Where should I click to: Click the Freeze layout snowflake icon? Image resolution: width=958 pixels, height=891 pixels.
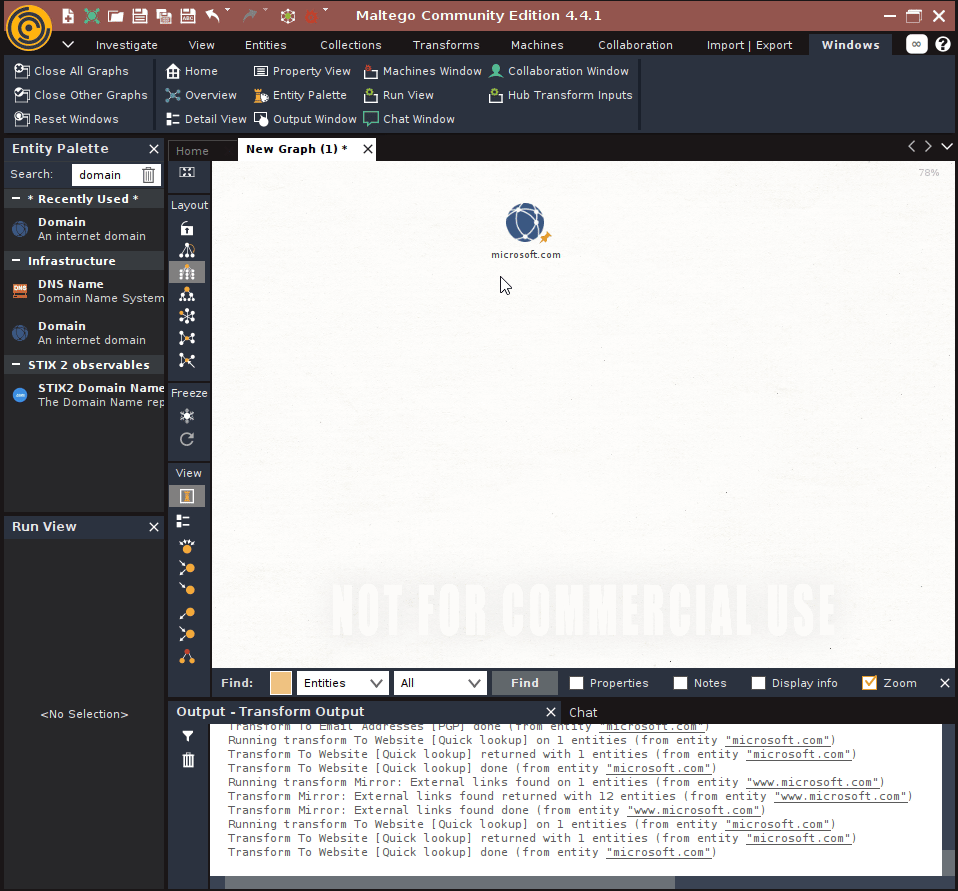pyautogui.click(x=187, y=416)
